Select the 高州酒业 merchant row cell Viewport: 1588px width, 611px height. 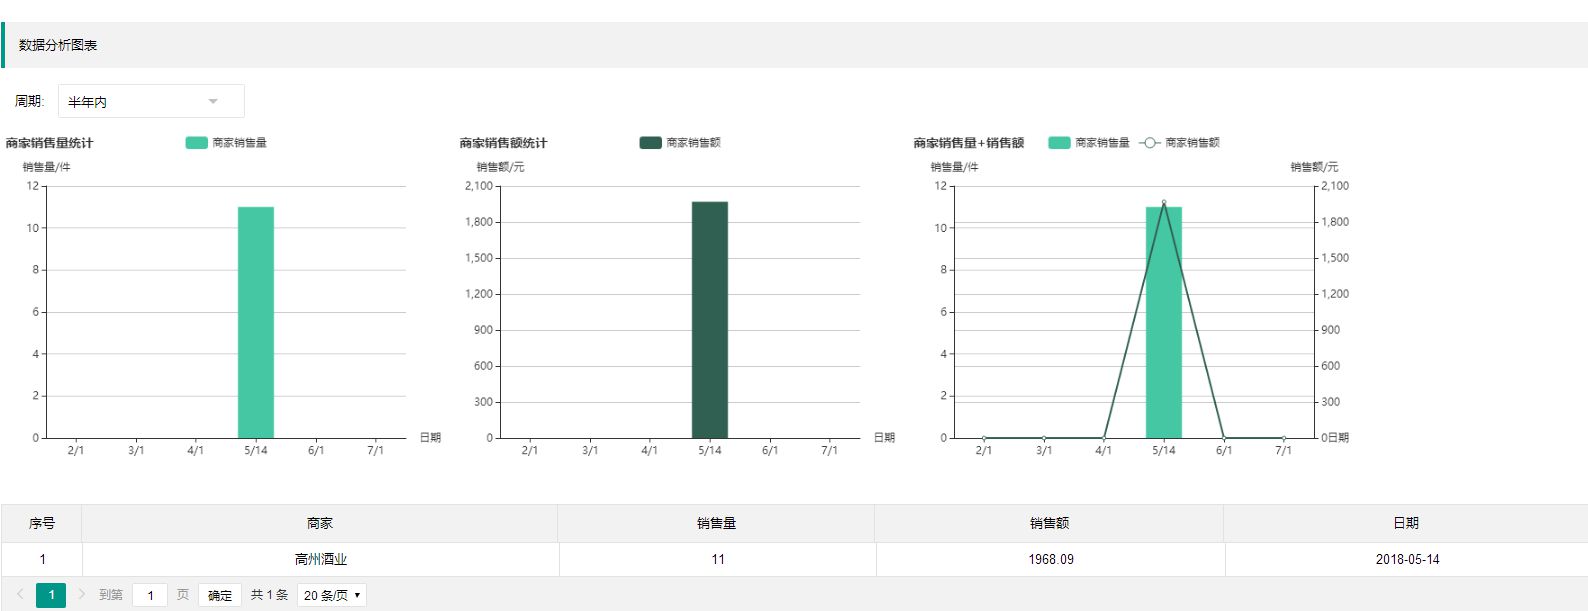point(320,559)
